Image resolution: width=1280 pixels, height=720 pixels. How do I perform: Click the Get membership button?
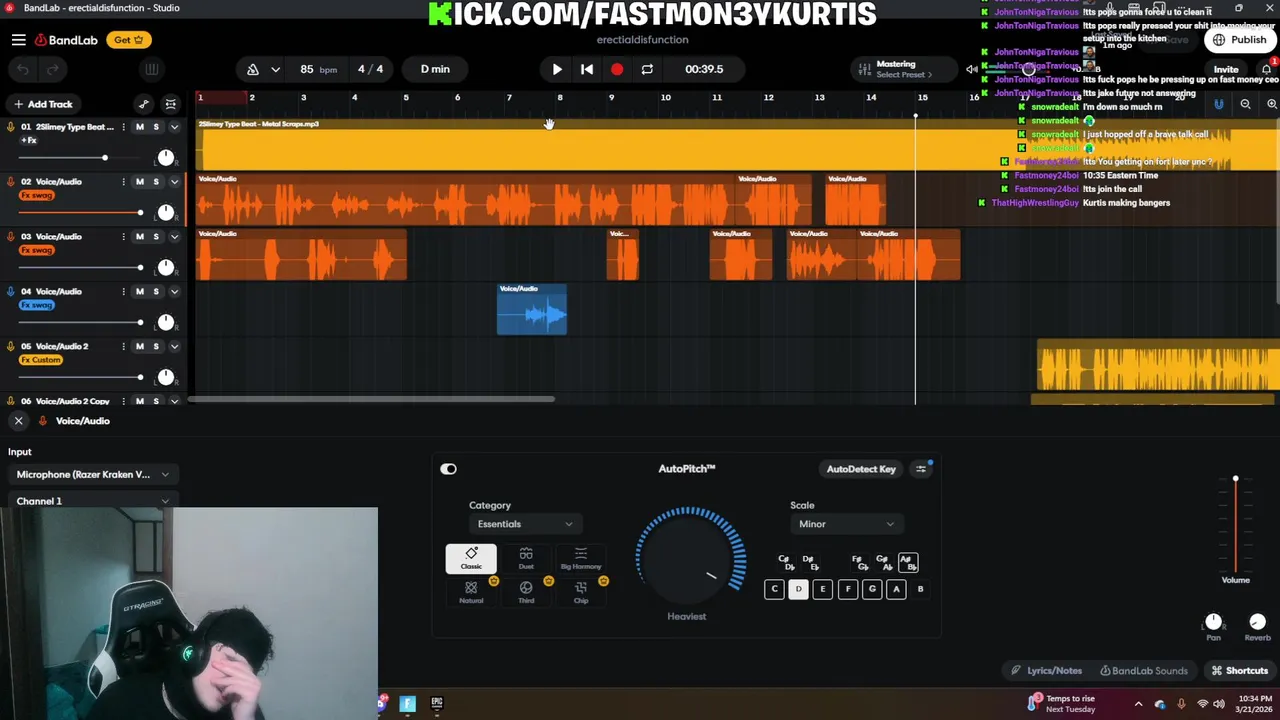129,40
